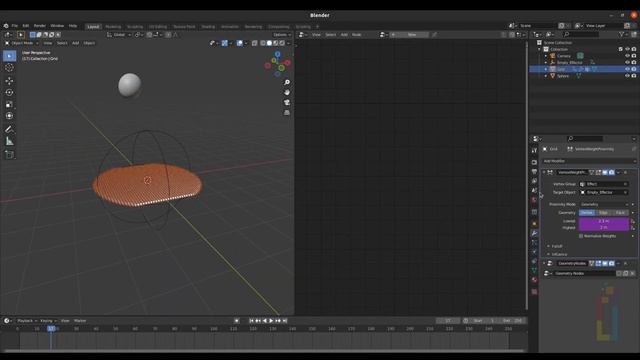Hide the Camera object via eye icon
The height and width of the screenshot is (360, 640).
click(627, 56)
